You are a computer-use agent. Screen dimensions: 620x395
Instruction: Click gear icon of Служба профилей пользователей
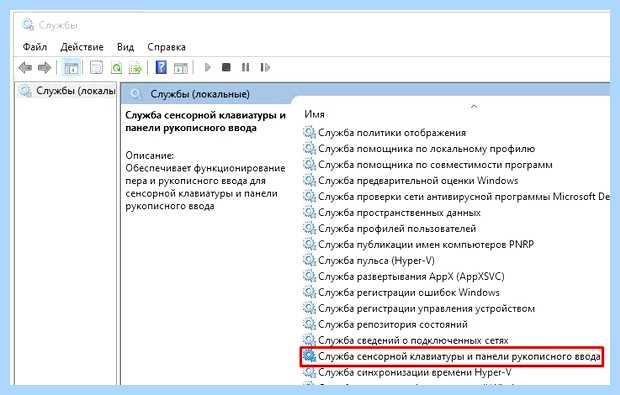point(309,228)
